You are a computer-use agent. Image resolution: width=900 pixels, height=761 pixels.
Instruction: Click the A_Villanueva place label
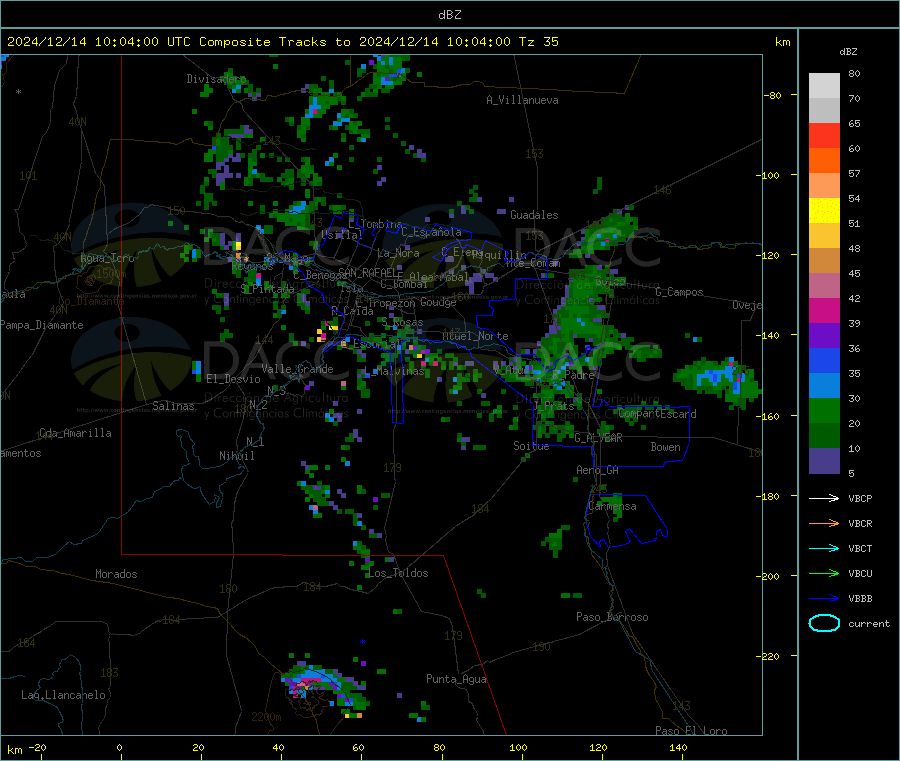point(522,100)
